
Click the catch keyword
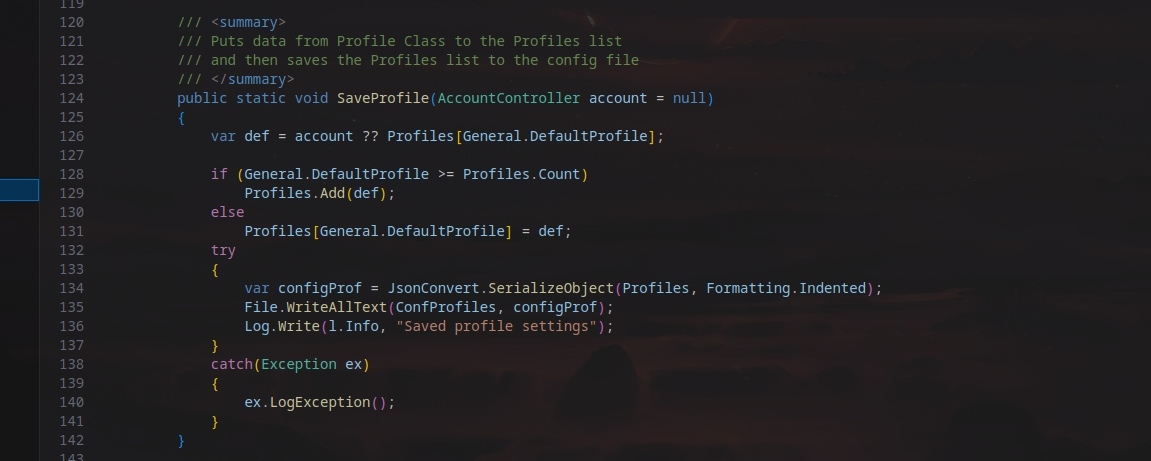tap(231, 364)
